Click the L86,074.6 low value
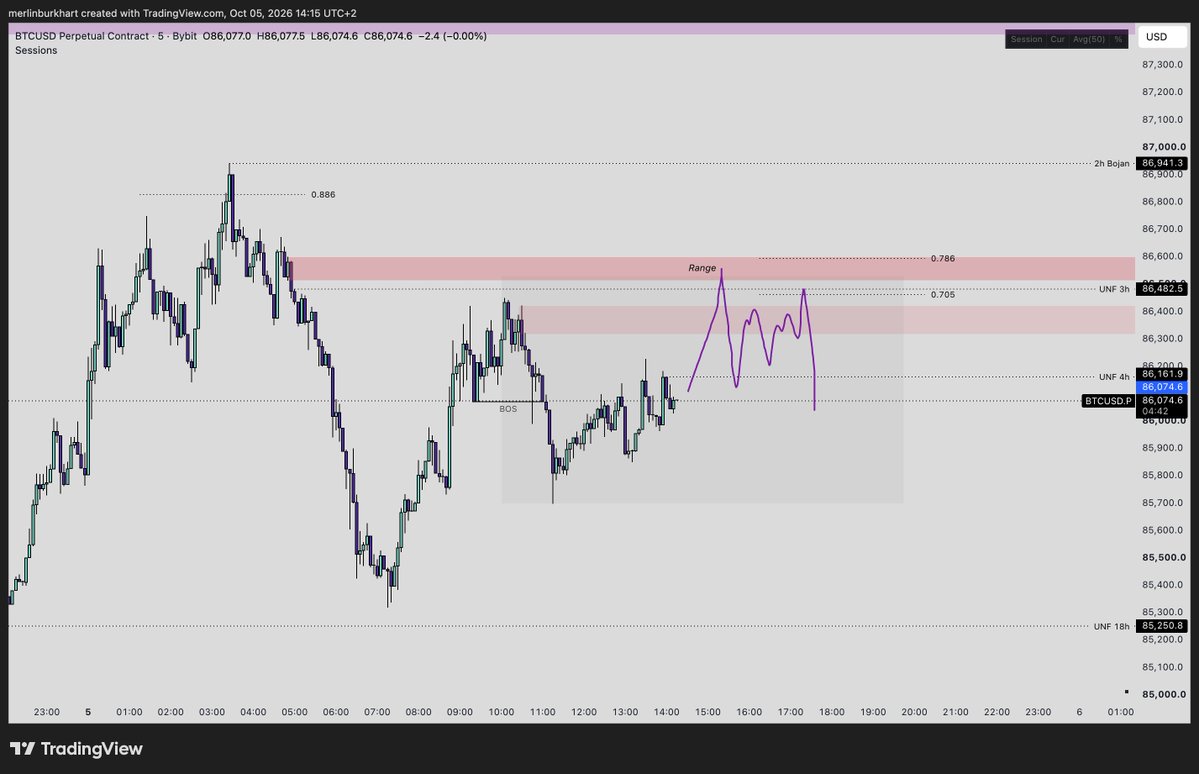Viewport: 1199px width, 774px height. 334,36
